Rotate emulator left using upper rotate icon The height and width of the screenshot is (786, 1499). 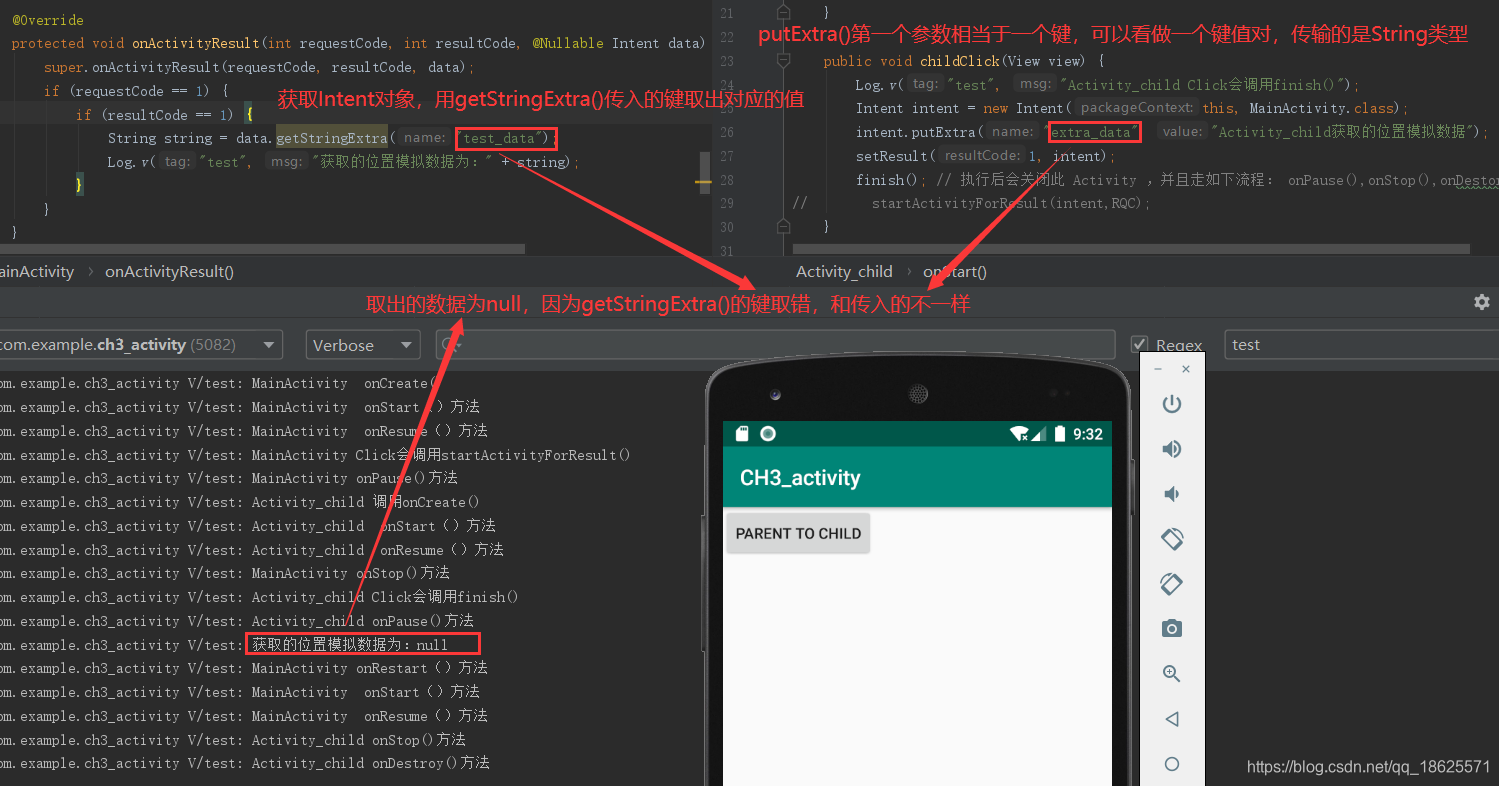pos(1172,539)
